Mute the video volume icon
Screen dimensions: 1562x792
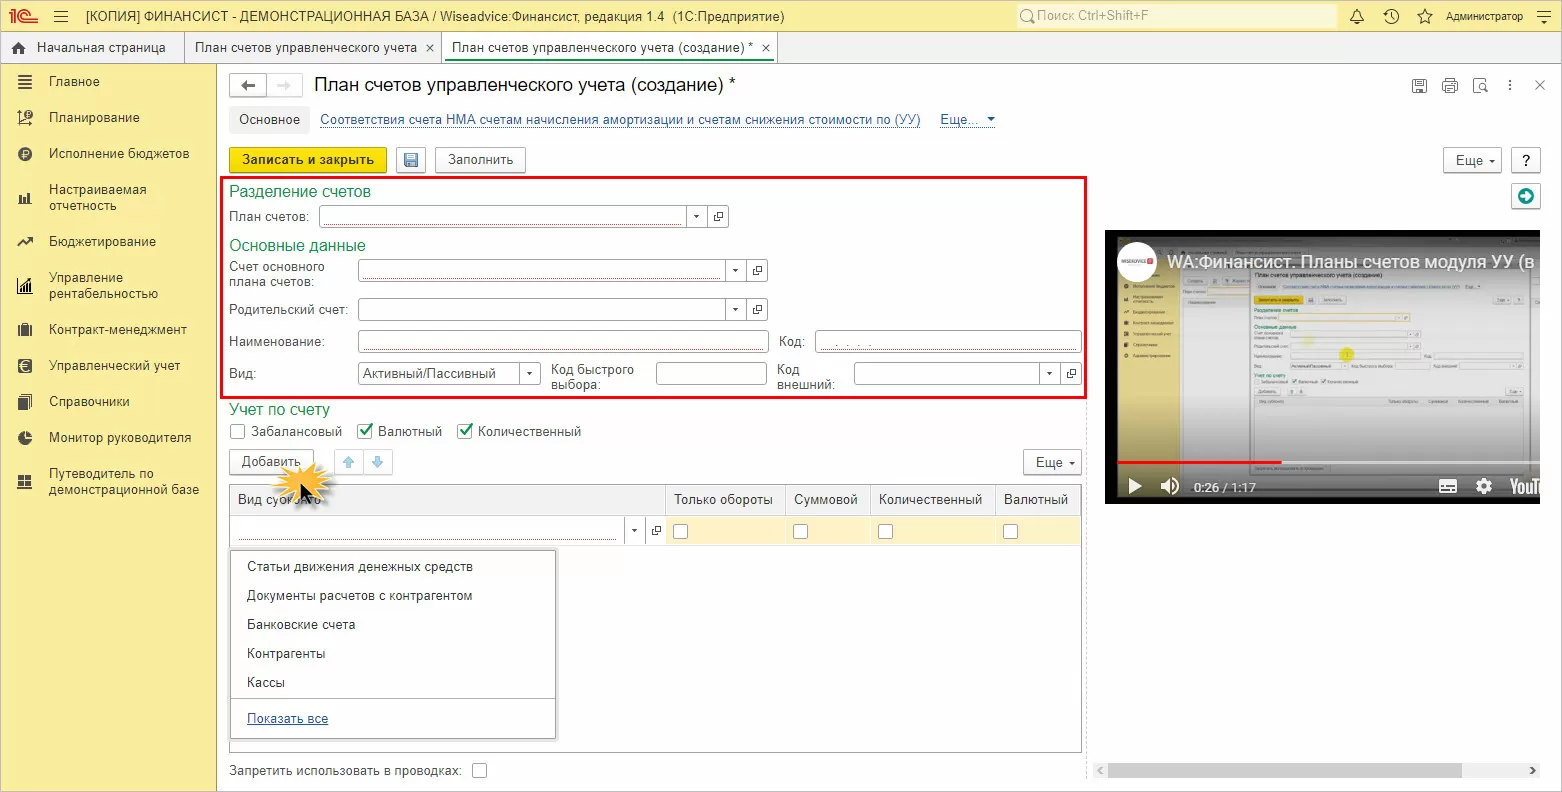(1169, 486)
